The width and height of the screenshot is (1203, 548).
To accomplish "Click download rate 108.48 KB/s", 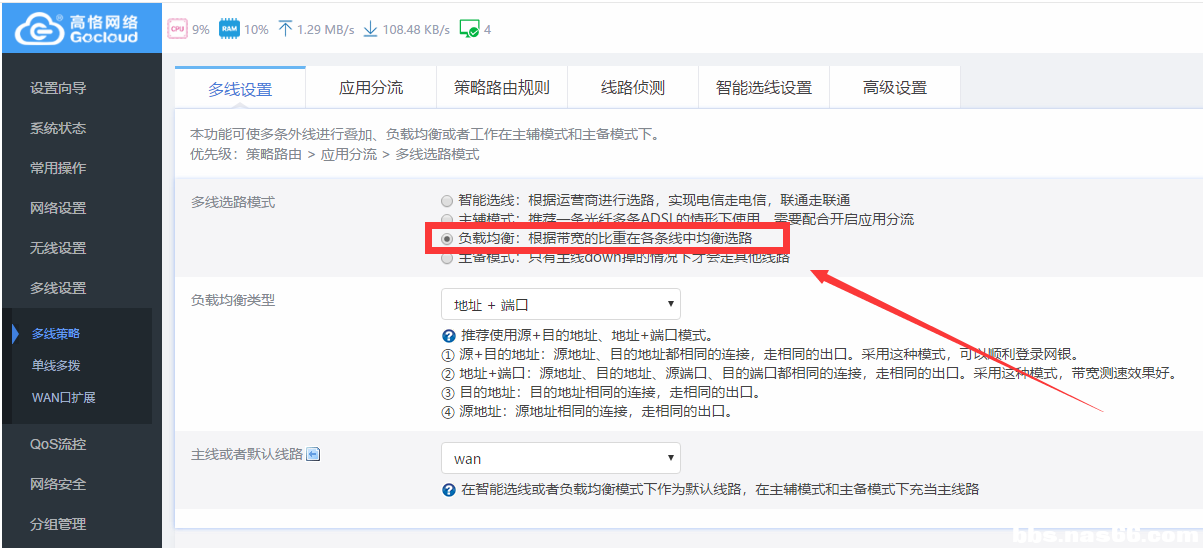I will pyautogui.click(x=416, y=30).
